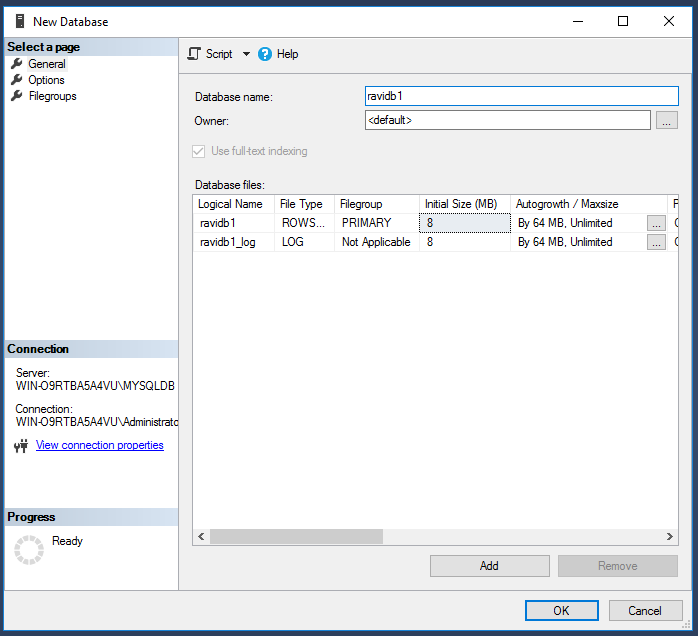Cancel the New Database dialog
Viewport: 698px width, 636px height.
coord(644,610)
